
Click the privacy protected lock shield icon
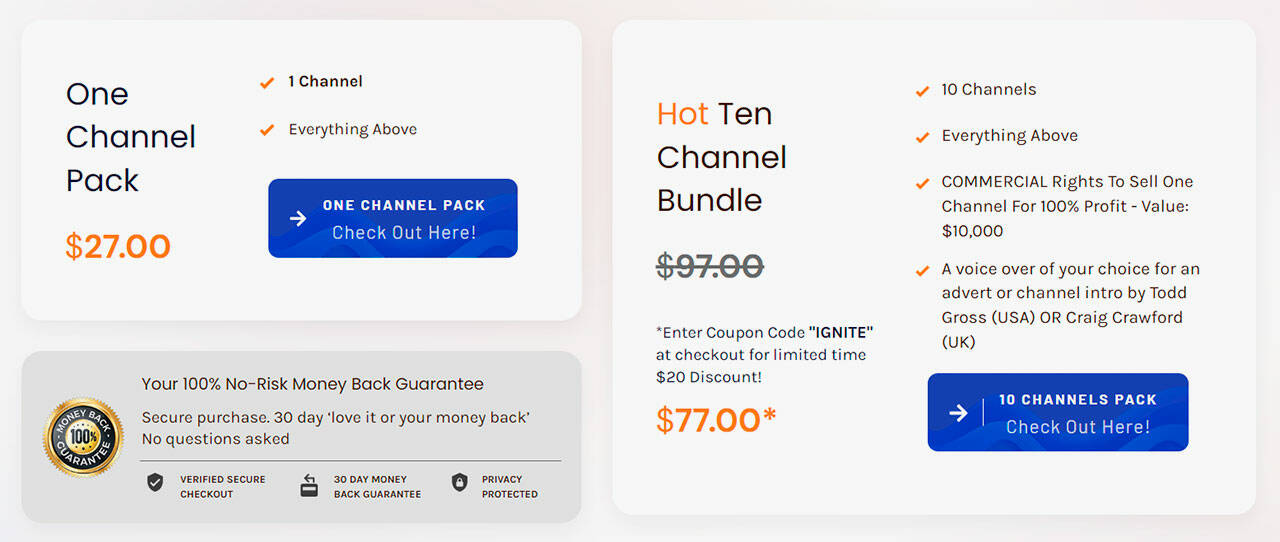pos(459,483)
